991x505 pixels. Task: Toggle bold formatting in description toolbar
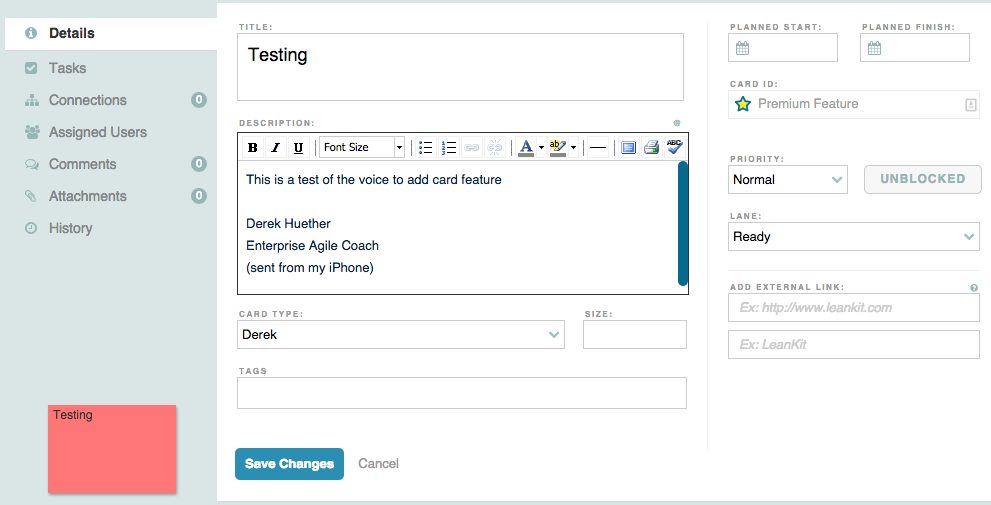tap(252, 147)
